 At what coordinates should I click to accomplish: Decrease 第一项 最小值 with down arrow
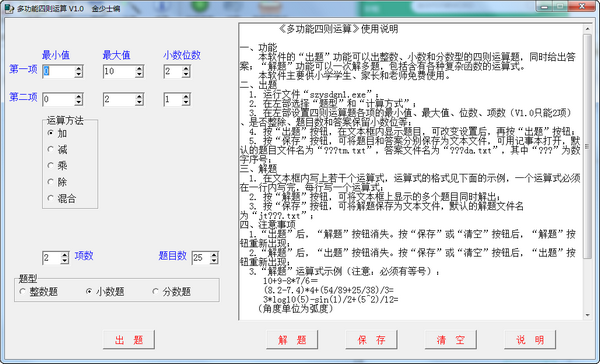(78, 74)
